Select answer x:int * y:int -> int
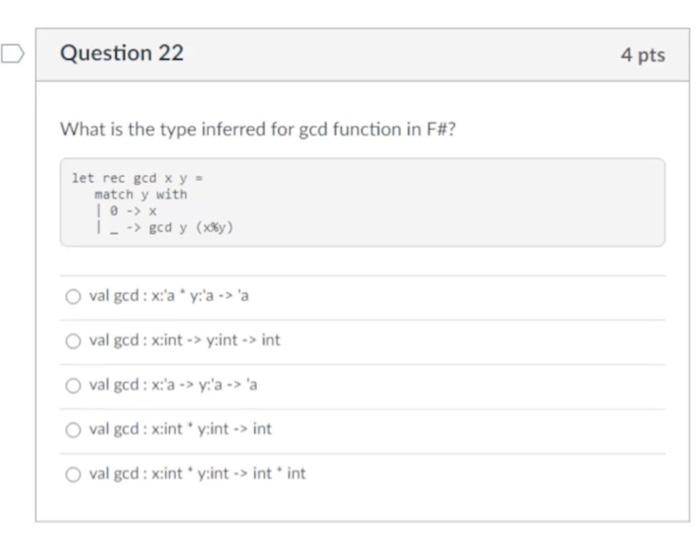Image resolution: width=700 pixels, height=560 pixels. pos(73,430)
